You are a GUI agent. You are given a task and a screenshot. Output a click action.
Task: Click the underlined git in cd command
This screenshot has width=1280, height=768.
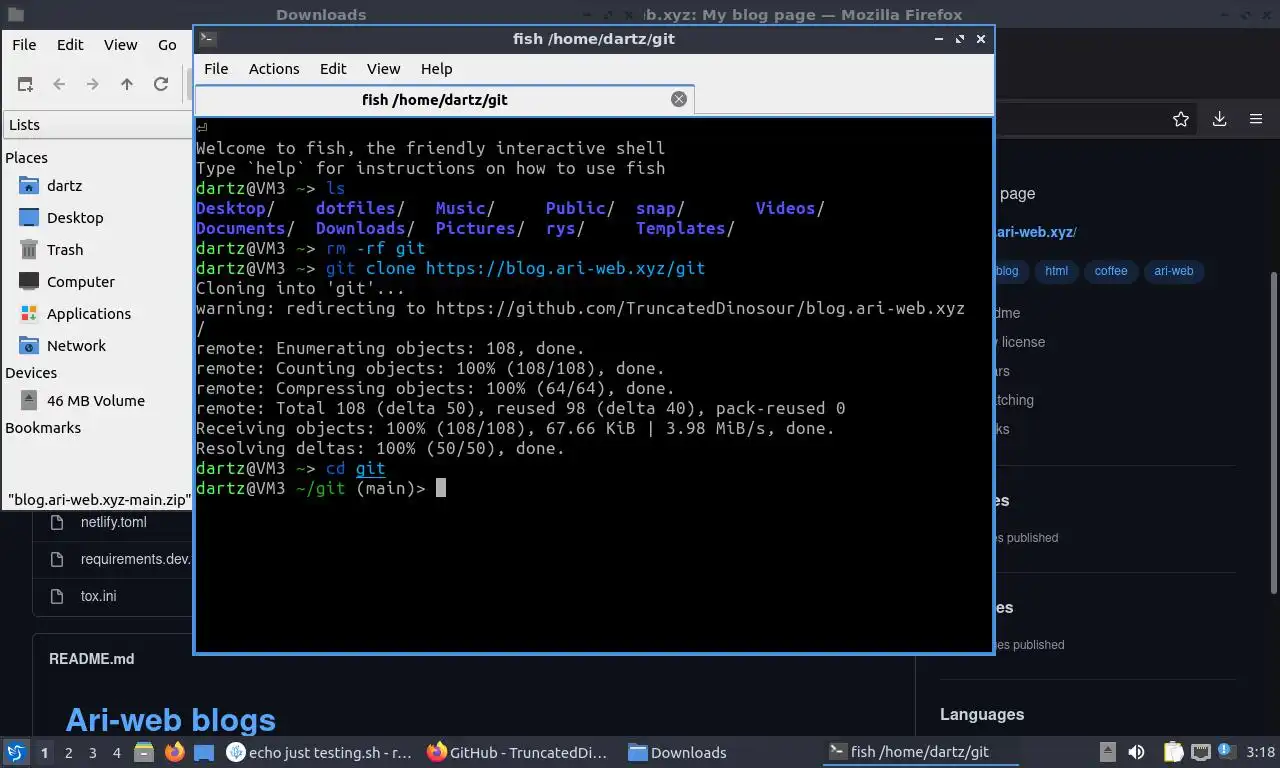(x=370, y=468)
